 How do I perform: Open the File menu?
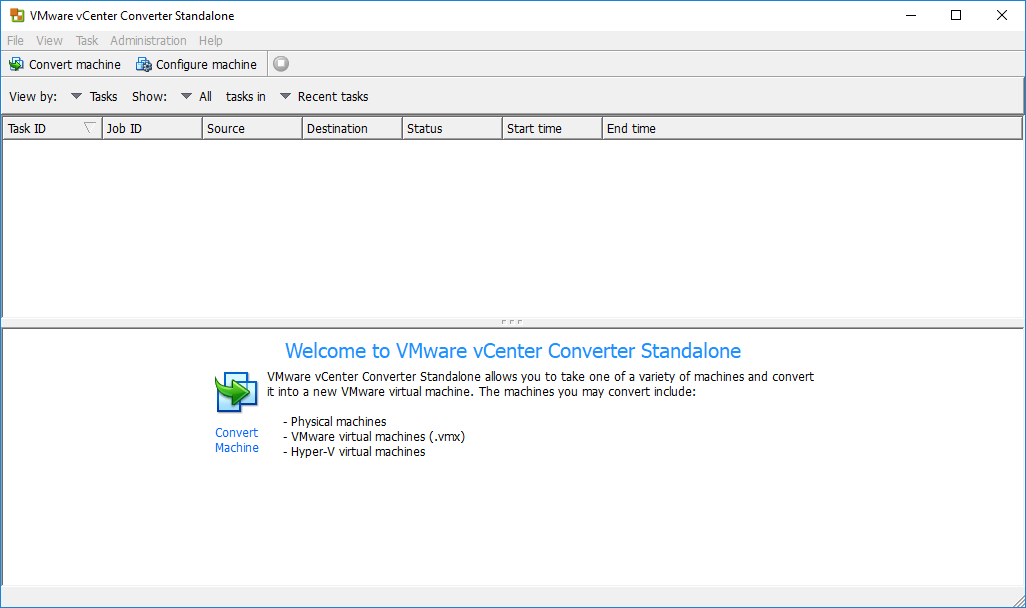tap(15, 41)
